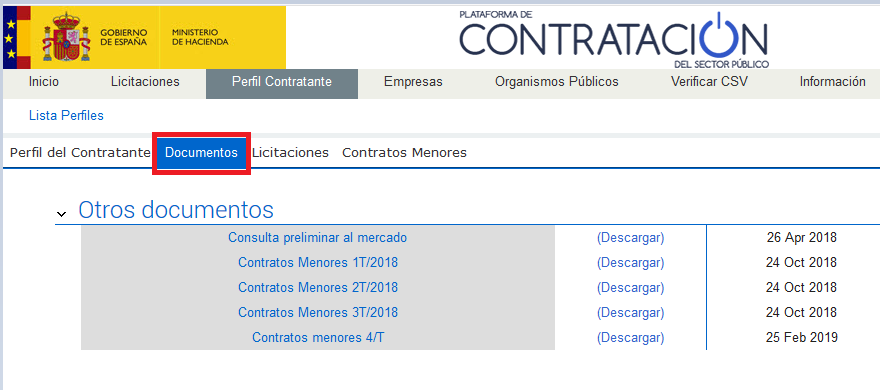Screen dimensions: 880x390
Task: Open Contratos Menores 2T/2018 document link
Action: [318, 287]
